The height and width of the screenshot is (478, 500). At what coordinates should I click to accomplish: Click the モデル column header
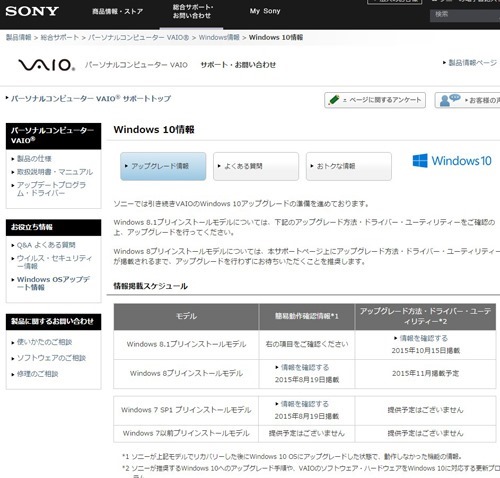click(x=186, y=316)
